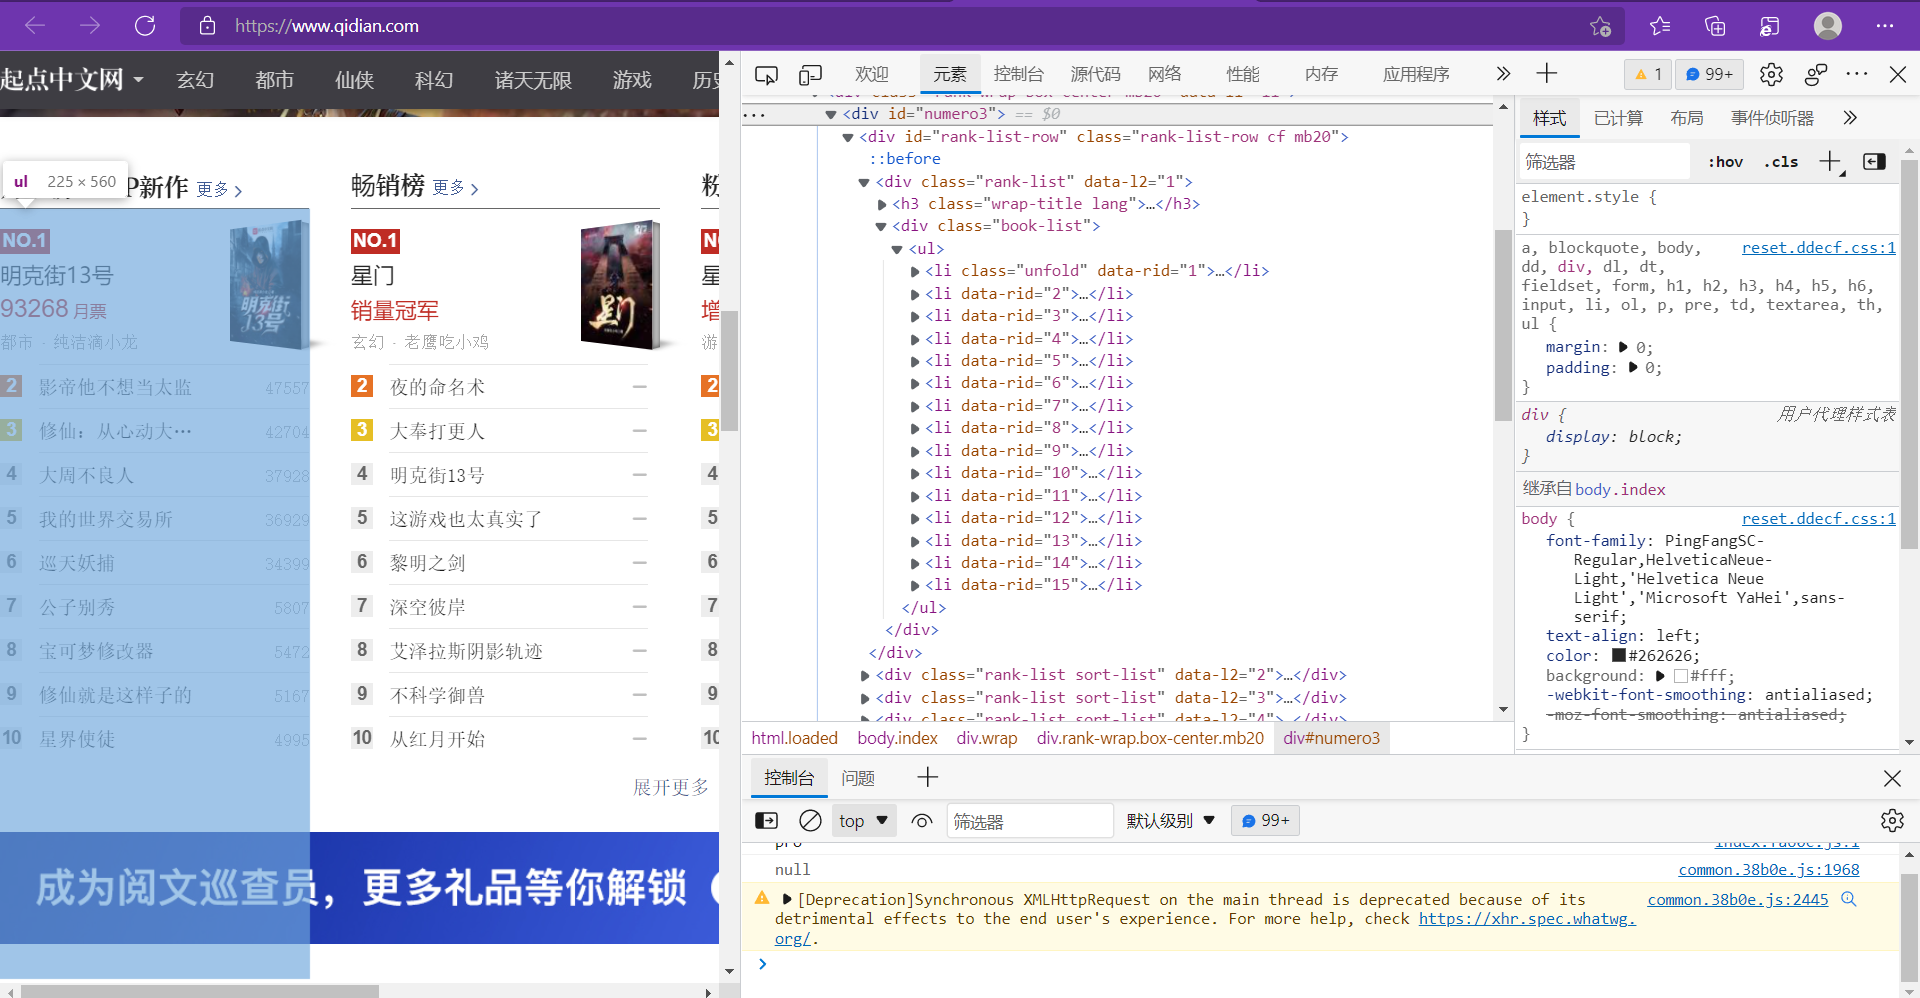The image size is (1920, 998).
Task: Select div.rank-wrap.box-center.mb20 breadcrumb
Action: tap(1150, 738)
